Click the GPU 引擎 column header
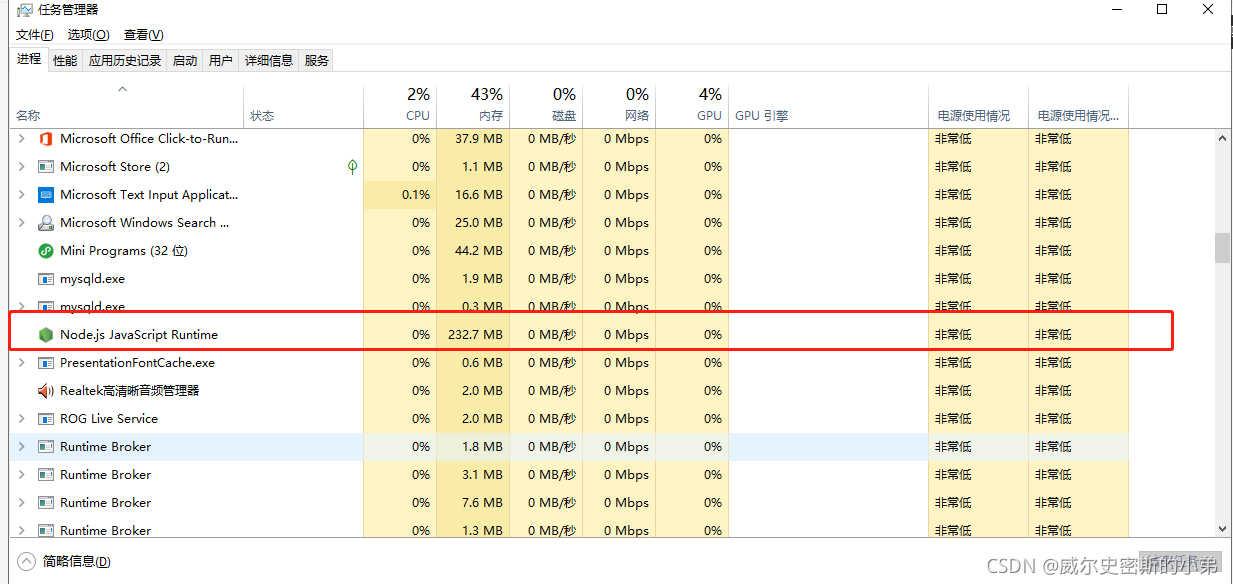1233x584 pixels. [828, 105]
